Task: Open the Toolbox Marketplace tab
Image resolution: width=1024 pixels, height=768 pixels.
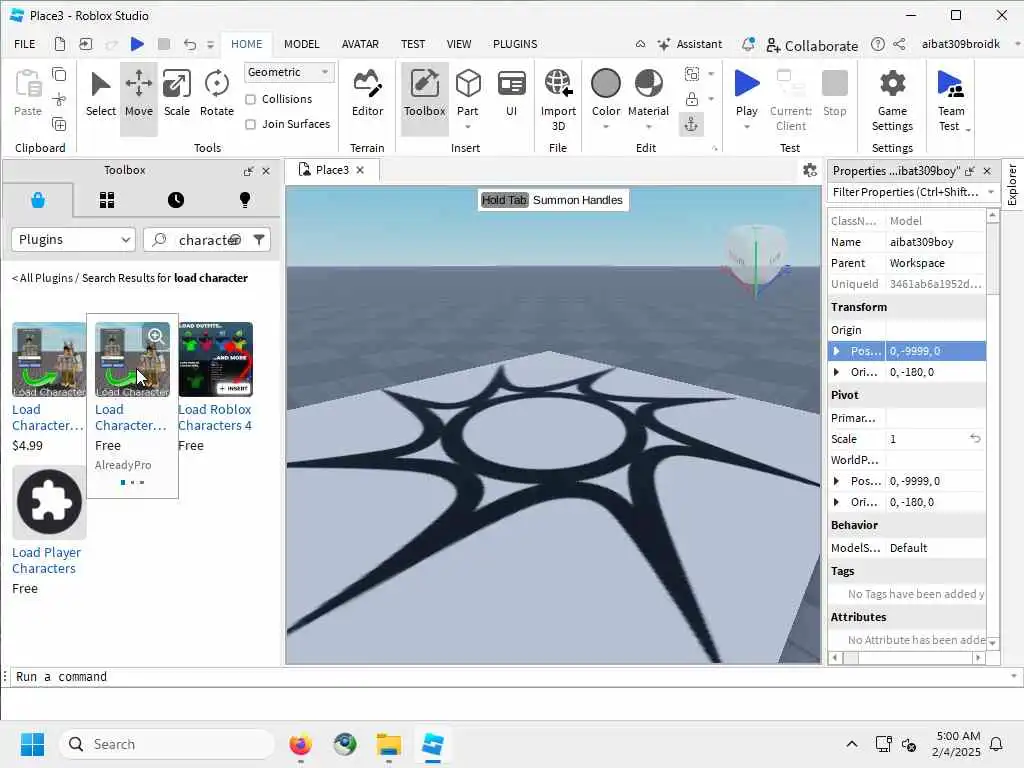Action: tap(38, 200)
